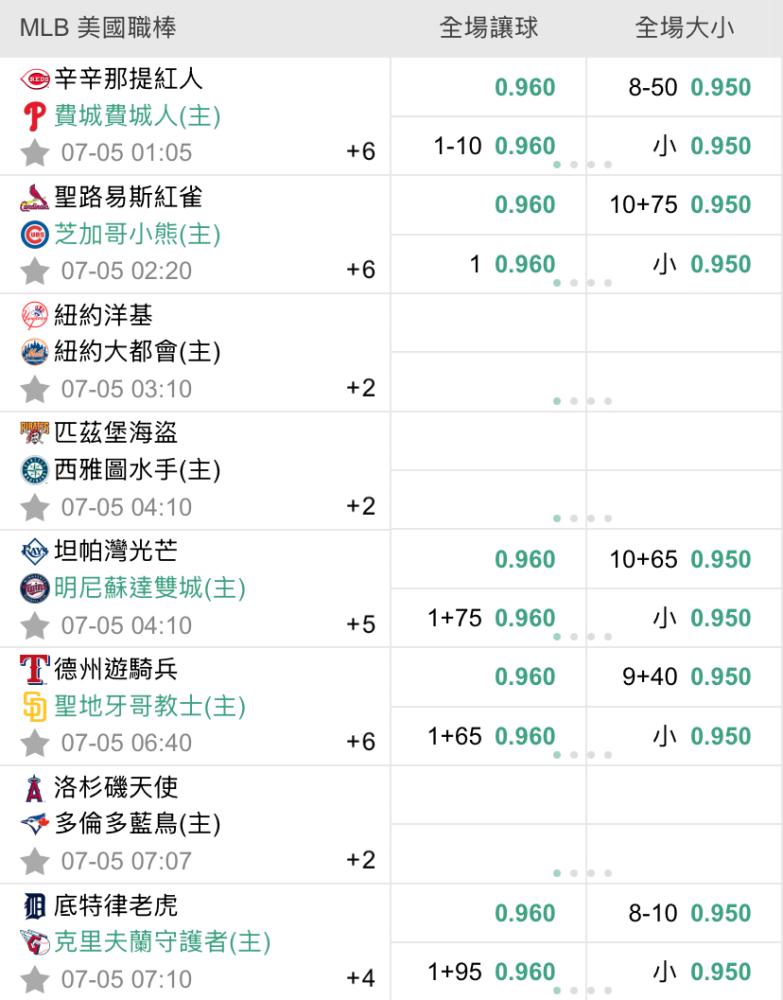Screen dimensions: 783x1000
Task: Click the Seattle Mariners compass logo
Action: 34,470
